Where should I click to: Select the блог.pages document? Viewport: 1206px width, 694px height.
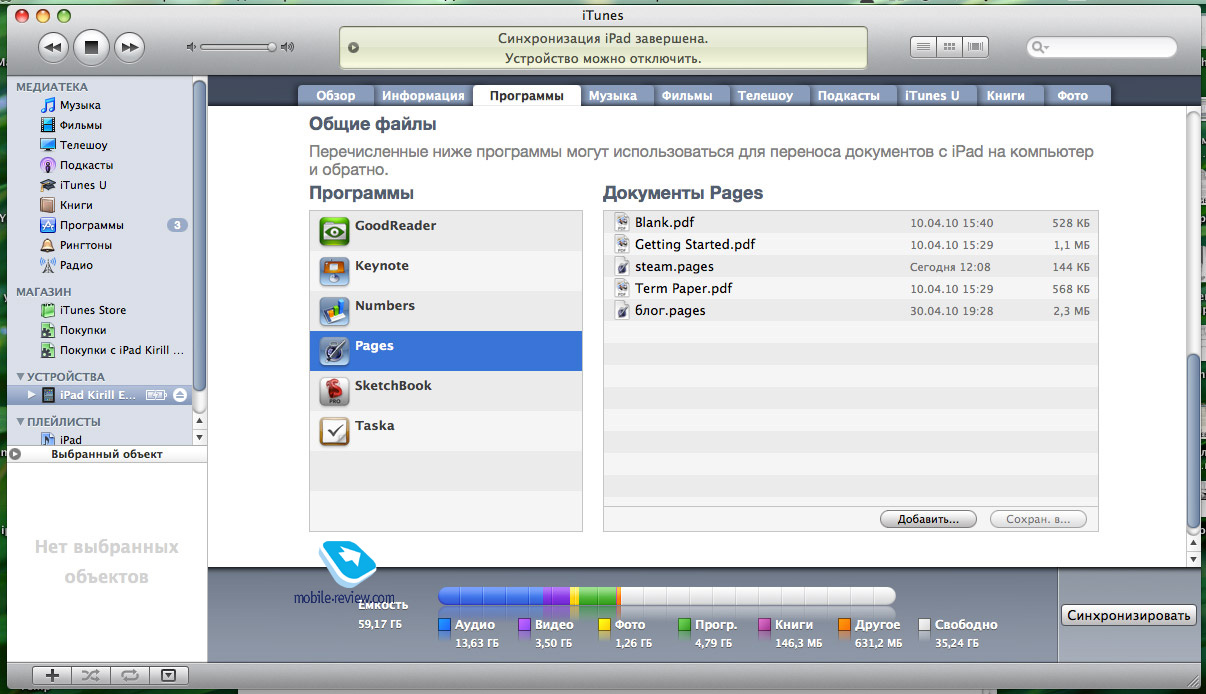[x=851, y=310]
